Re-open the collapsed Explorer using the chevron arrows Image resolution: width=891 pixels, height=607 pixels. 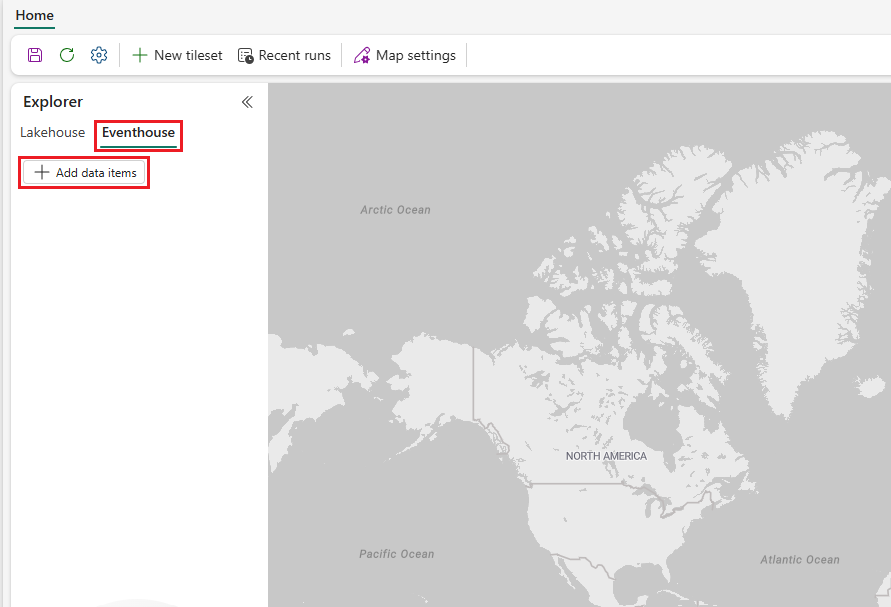point(247,101)
